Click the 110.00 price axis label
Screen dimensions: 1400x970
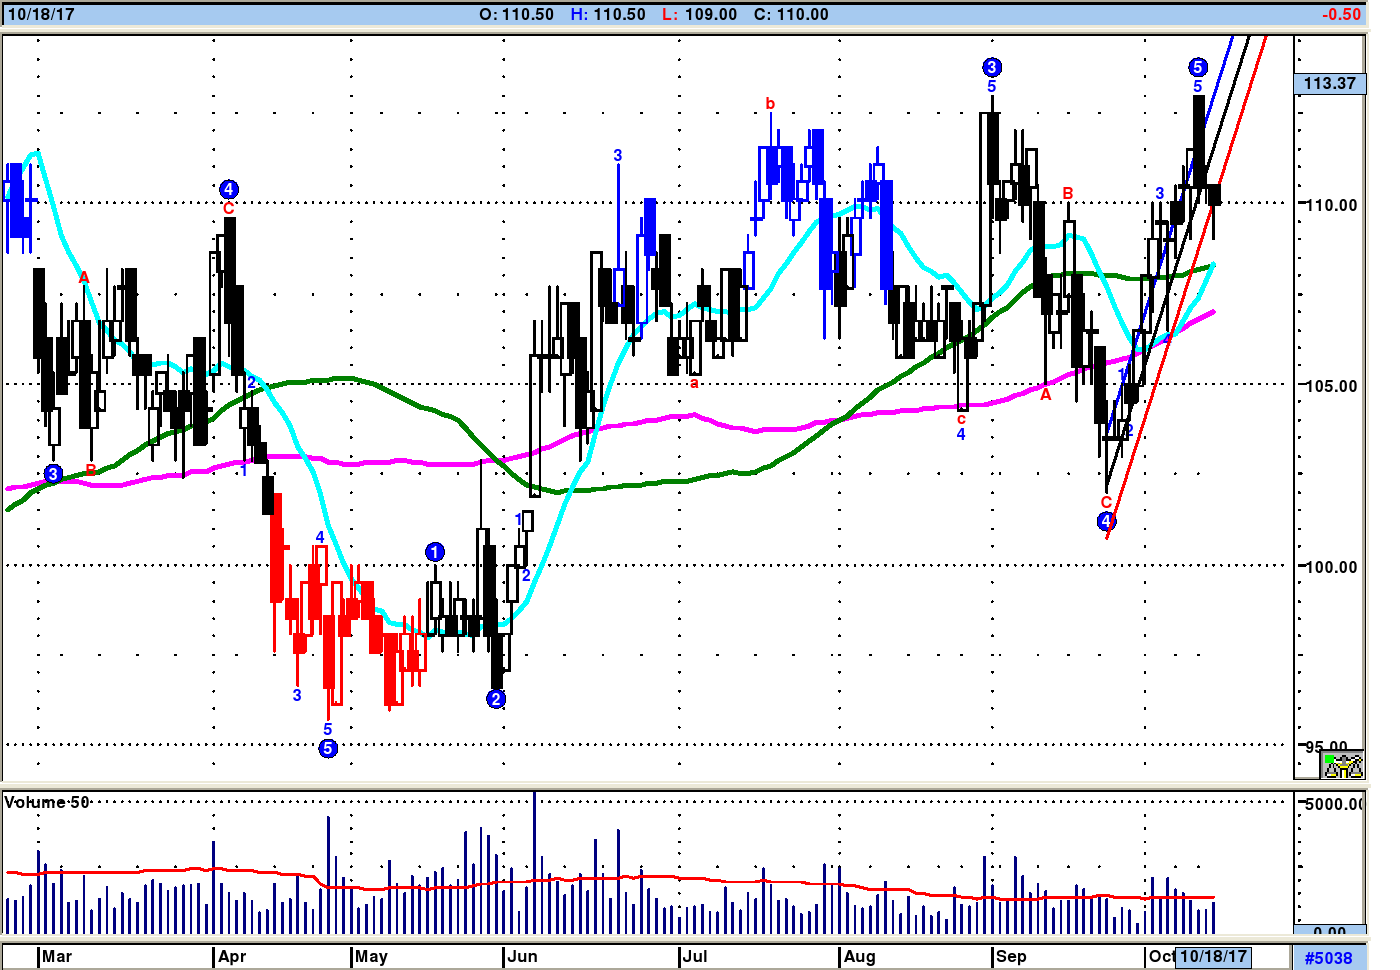coord(1333,205)
